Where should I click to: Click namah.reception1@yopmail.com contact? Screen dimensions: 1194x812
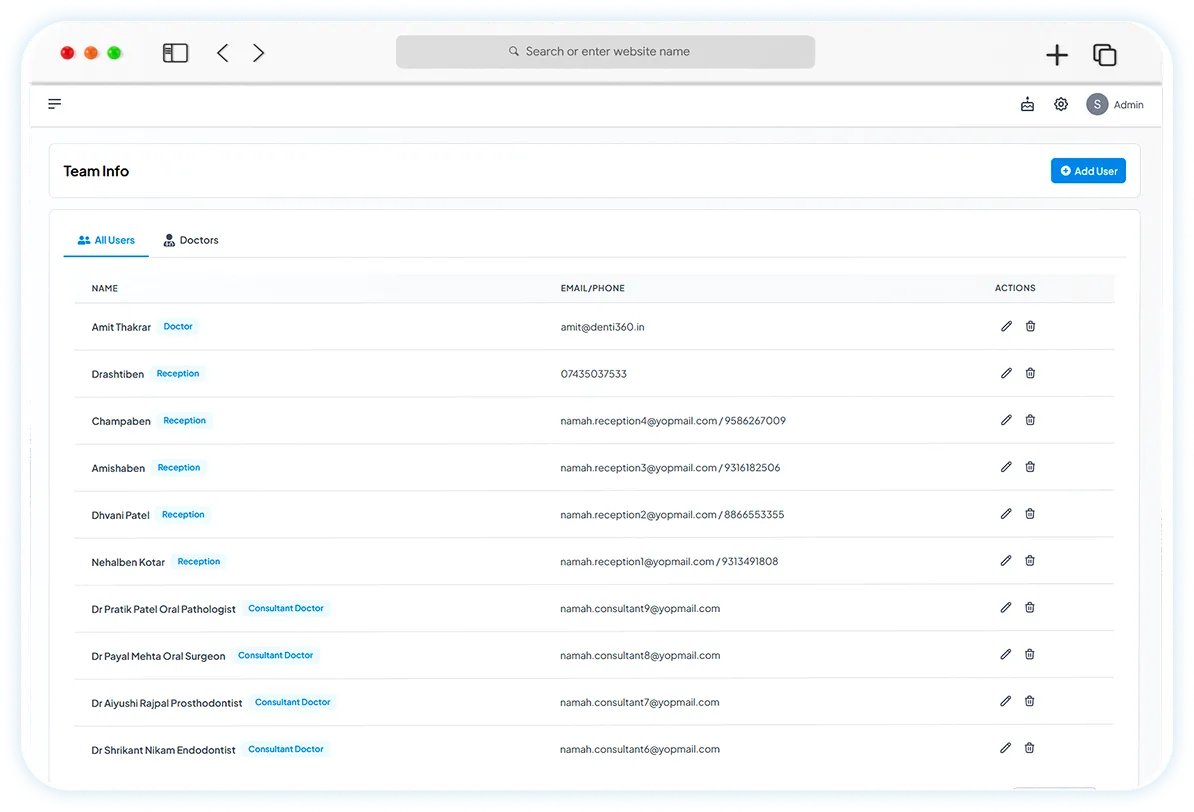click(669, 561)
